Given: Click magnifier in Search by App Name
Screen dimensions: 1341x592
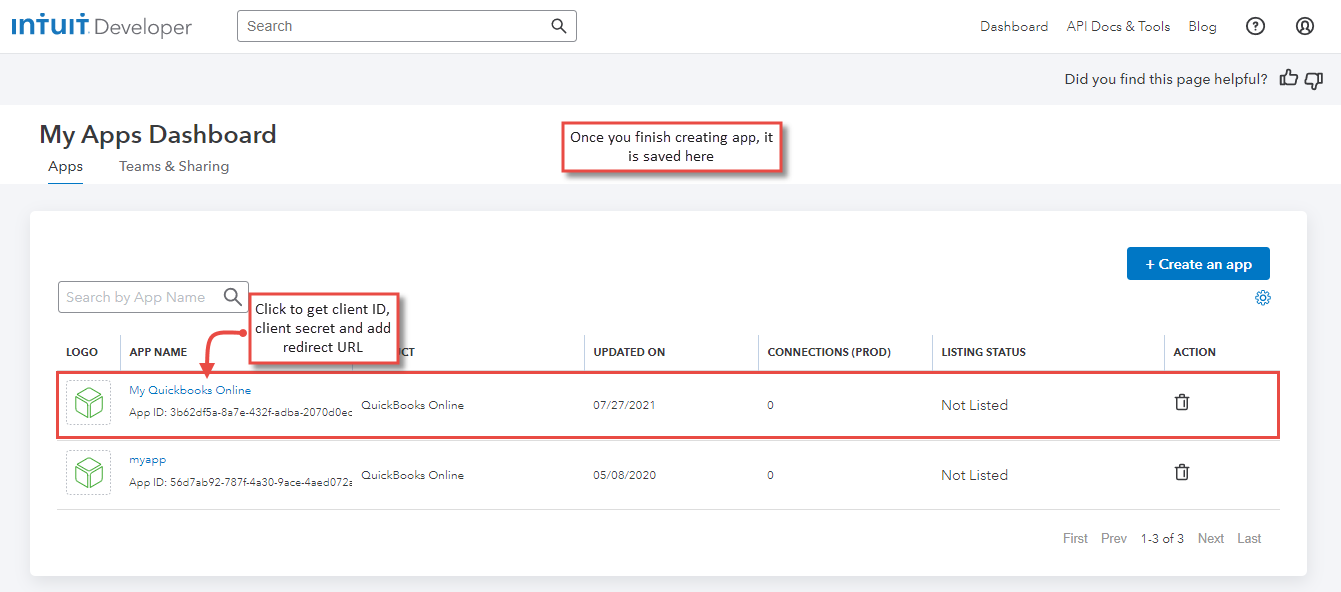Looking at the screenshot, I should pos(233,296).
